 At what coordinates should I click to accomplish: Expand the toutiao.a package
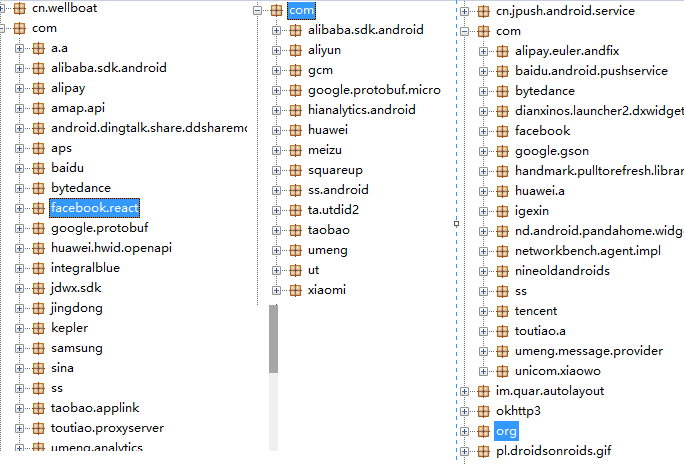click(483, 331)
